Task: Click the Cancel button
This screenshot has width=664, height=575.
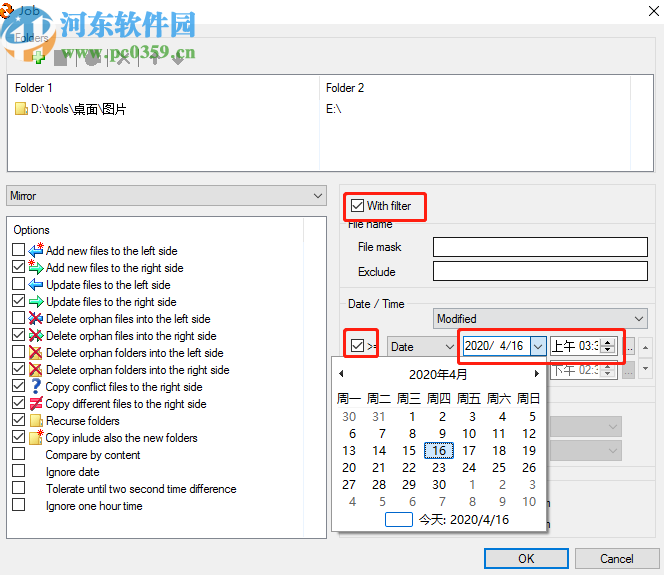Action: coord(617,558)
